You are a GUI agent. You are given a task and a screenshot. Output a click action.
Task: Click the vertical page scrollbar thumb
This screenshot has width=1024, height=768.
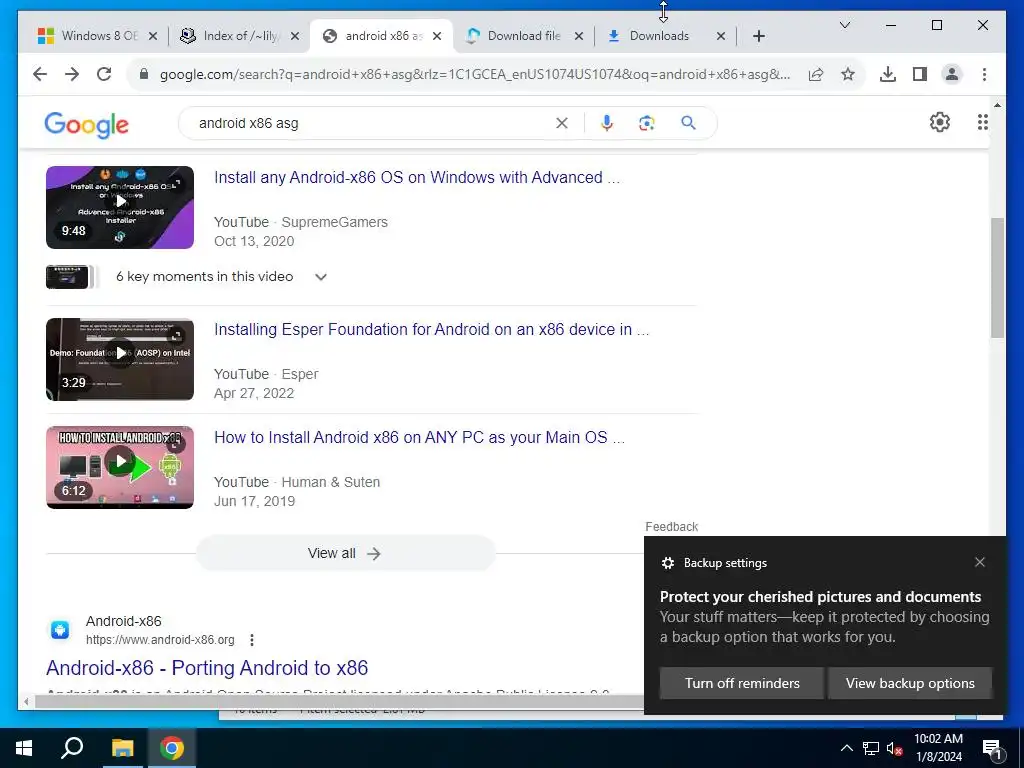(x=997, y=278)
